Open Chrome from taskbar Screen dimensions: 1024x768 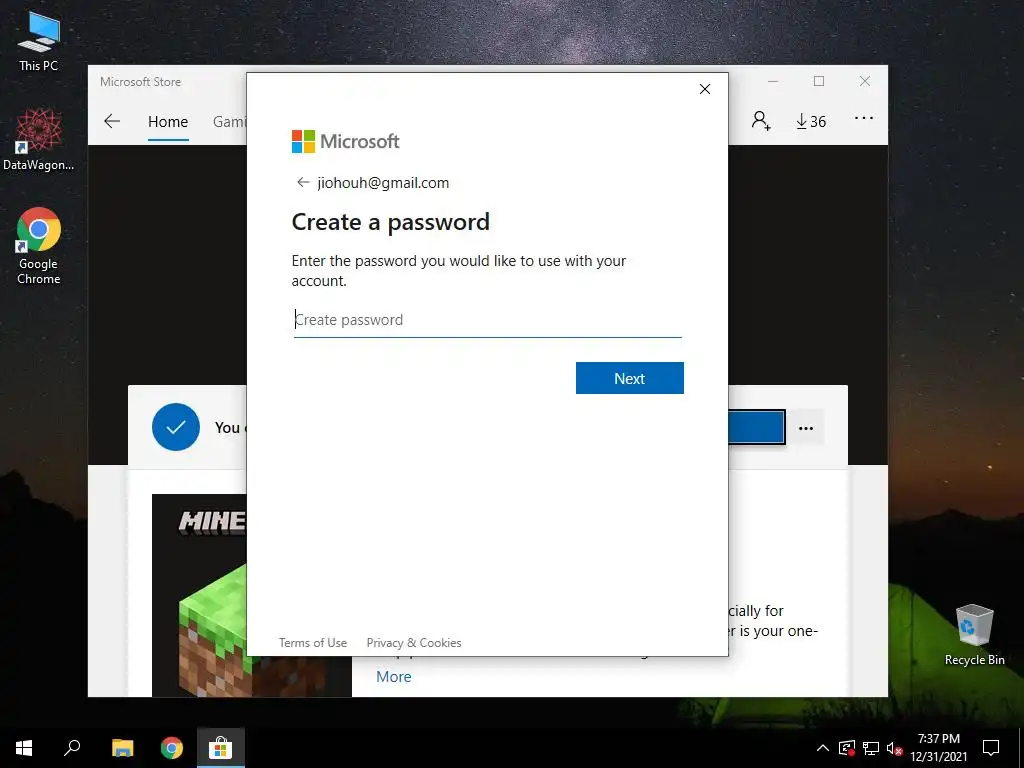coord(172,748)
